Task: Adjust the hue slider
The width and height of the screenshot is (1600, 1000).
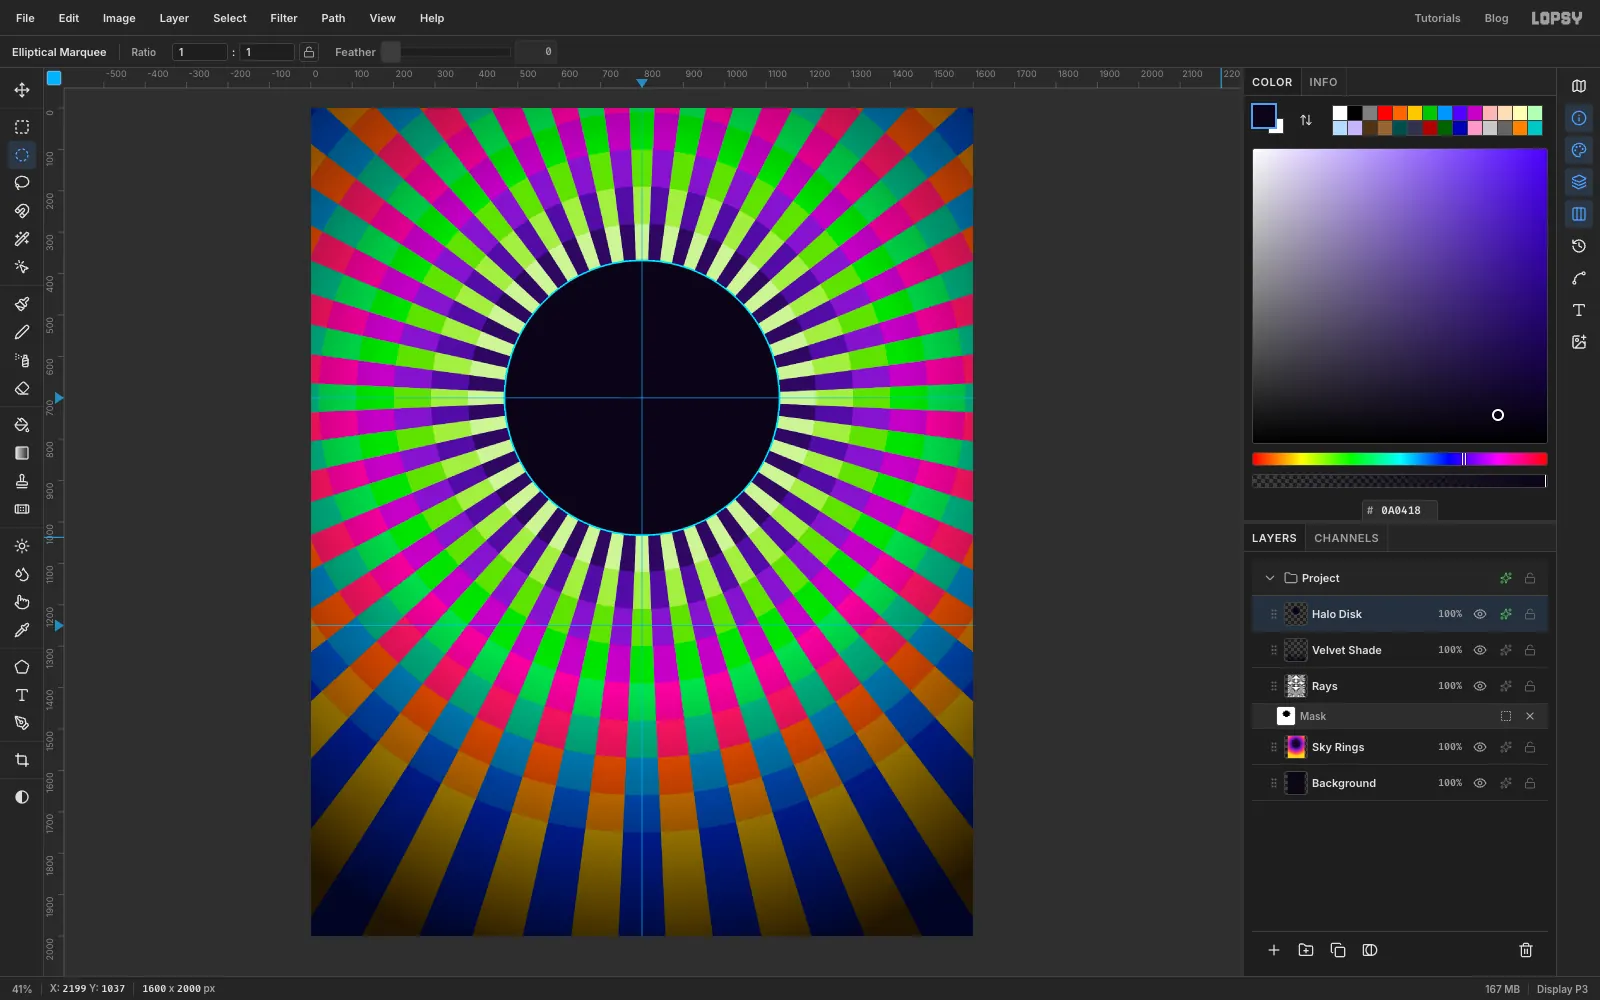Action: (x=1400, y=459)
